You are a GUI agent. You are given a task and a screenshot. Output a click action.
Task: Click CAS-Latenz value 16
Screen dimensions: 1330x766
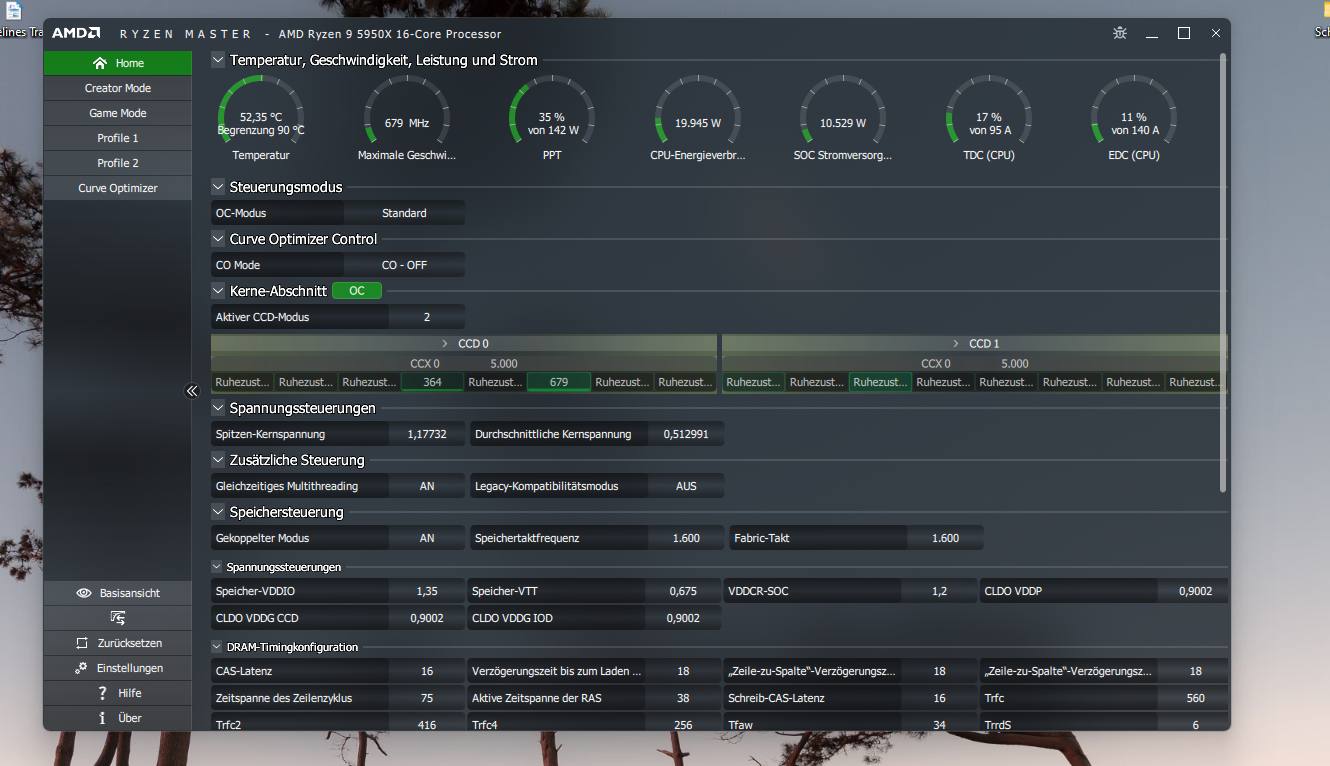(x=427, y=671)
